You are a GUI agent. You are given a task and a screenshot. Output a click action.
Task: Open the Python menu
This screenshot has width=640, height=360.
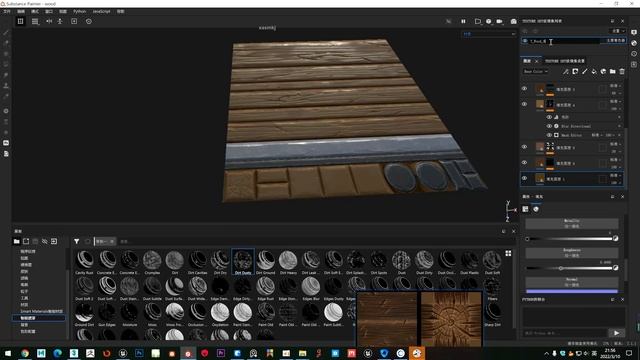[80, 11]
